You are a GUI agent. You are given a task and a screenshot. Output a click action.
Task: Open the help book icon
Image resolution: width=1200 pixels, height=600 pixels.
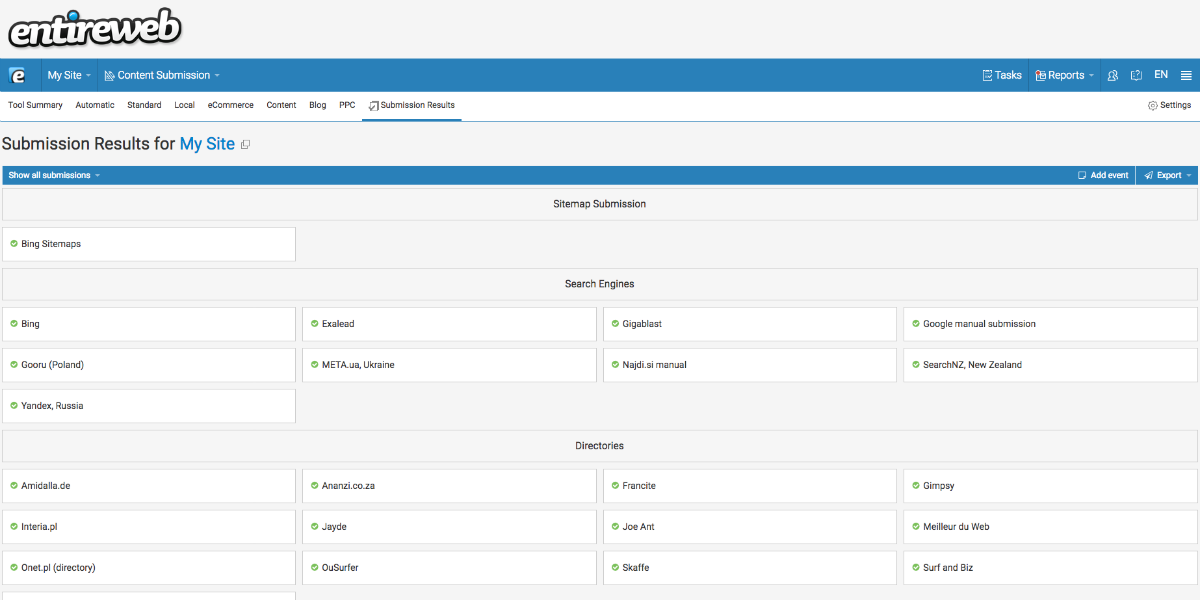[x=1137, y=75]
